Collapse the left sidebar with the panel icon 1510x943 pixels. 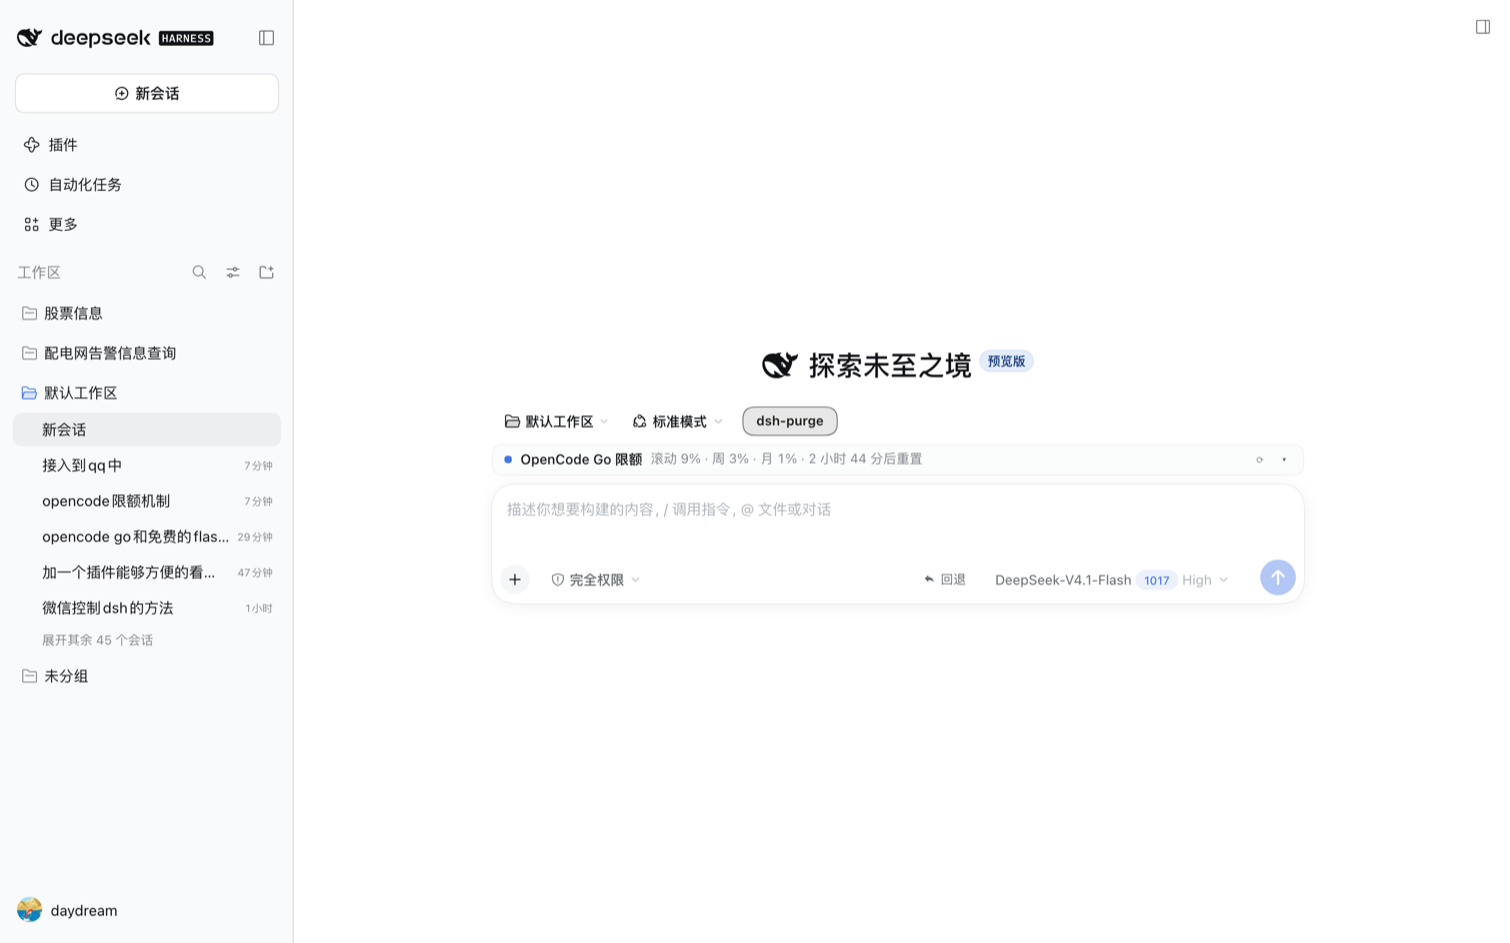point(266,38)
